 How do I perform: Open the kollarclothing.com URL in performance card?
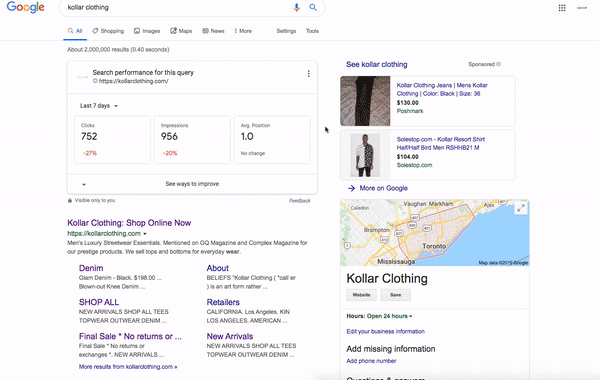pos(134,81)
